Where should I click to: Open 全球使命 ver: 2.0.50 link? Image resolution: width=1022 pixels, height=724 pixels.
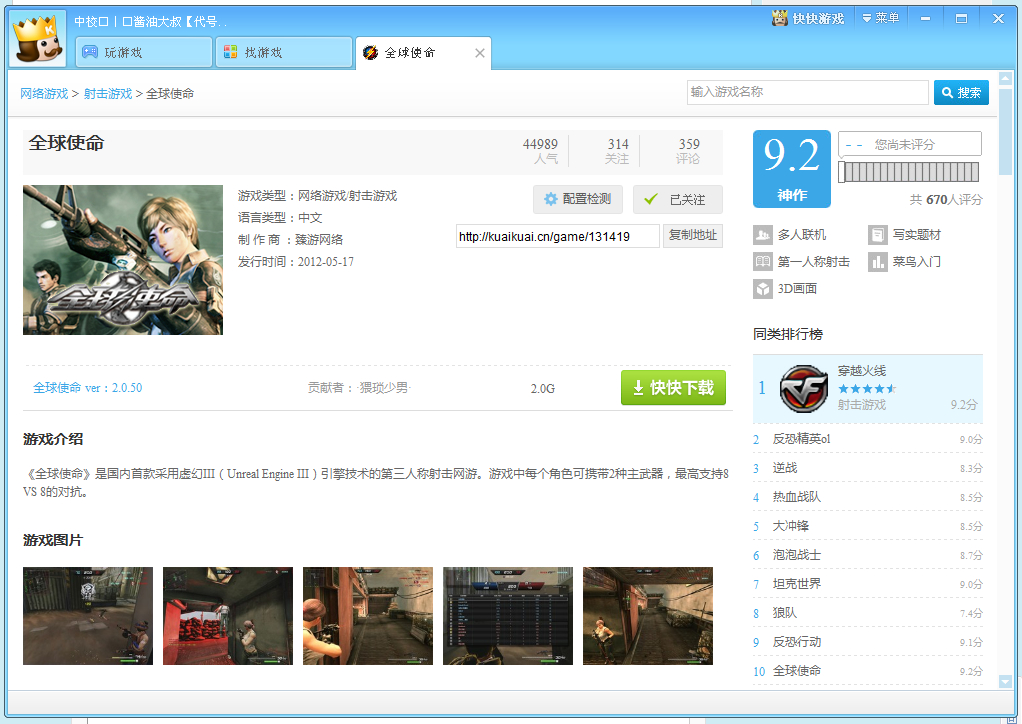[x=87, y=388]
